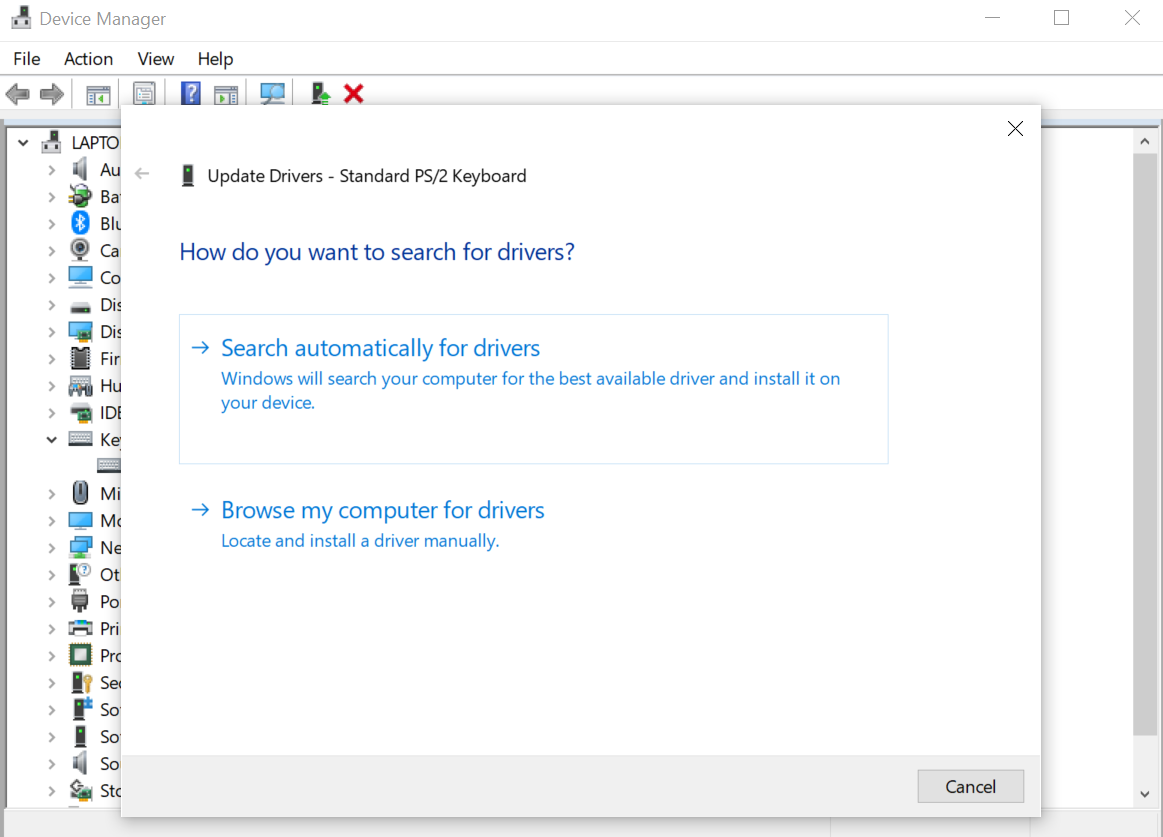Select the Batteries icon in the tree
1163x837 pixels.
coord(79,196)
